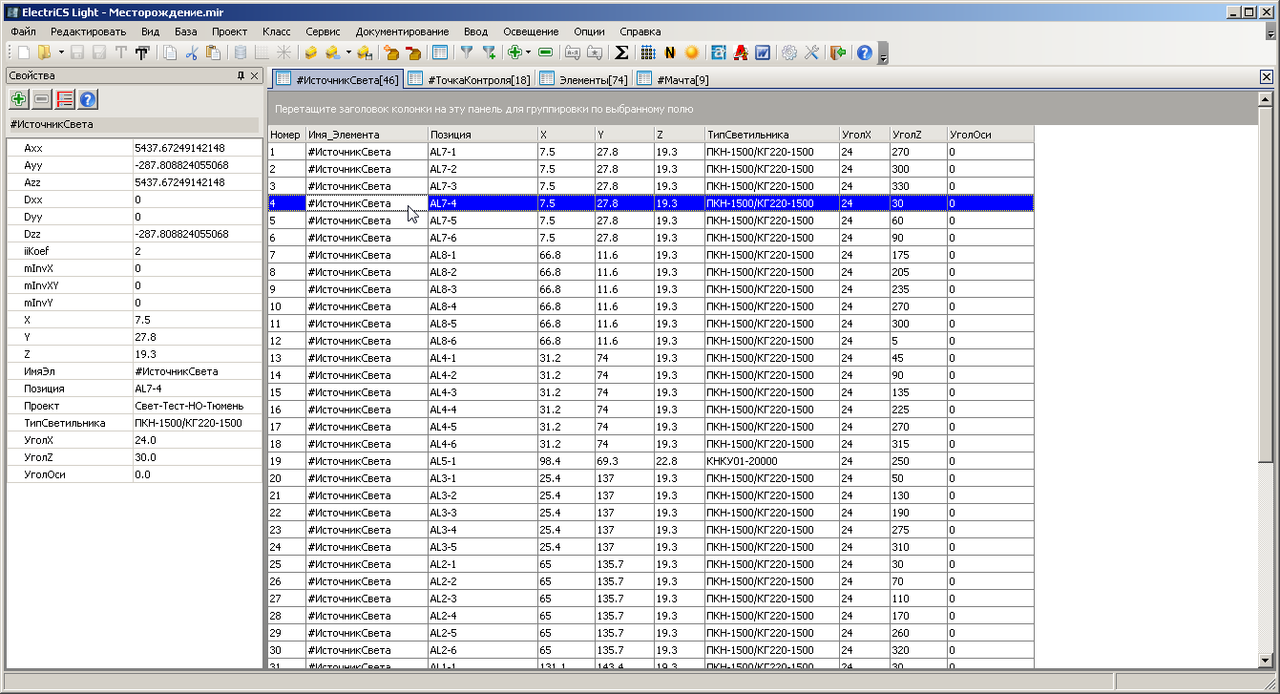Click the scrollbar down arrow of the table
The width and height of the screenshot is (1280, 694).
coord(1266,661)
